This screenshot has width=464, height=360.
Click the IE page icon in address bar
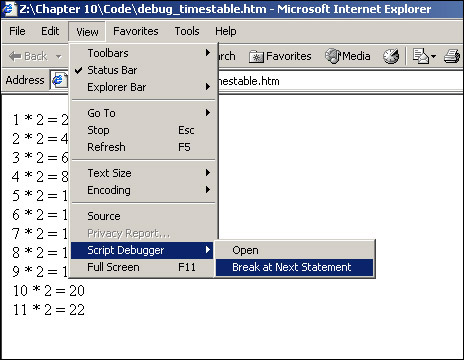[59, 80]
